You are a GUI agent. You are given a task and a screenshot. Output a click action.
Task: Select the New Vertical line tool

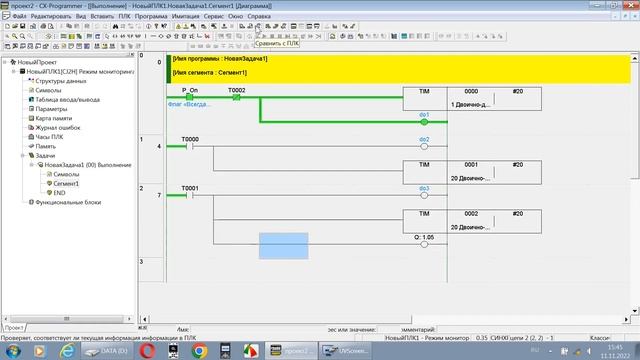click(145, 36)
